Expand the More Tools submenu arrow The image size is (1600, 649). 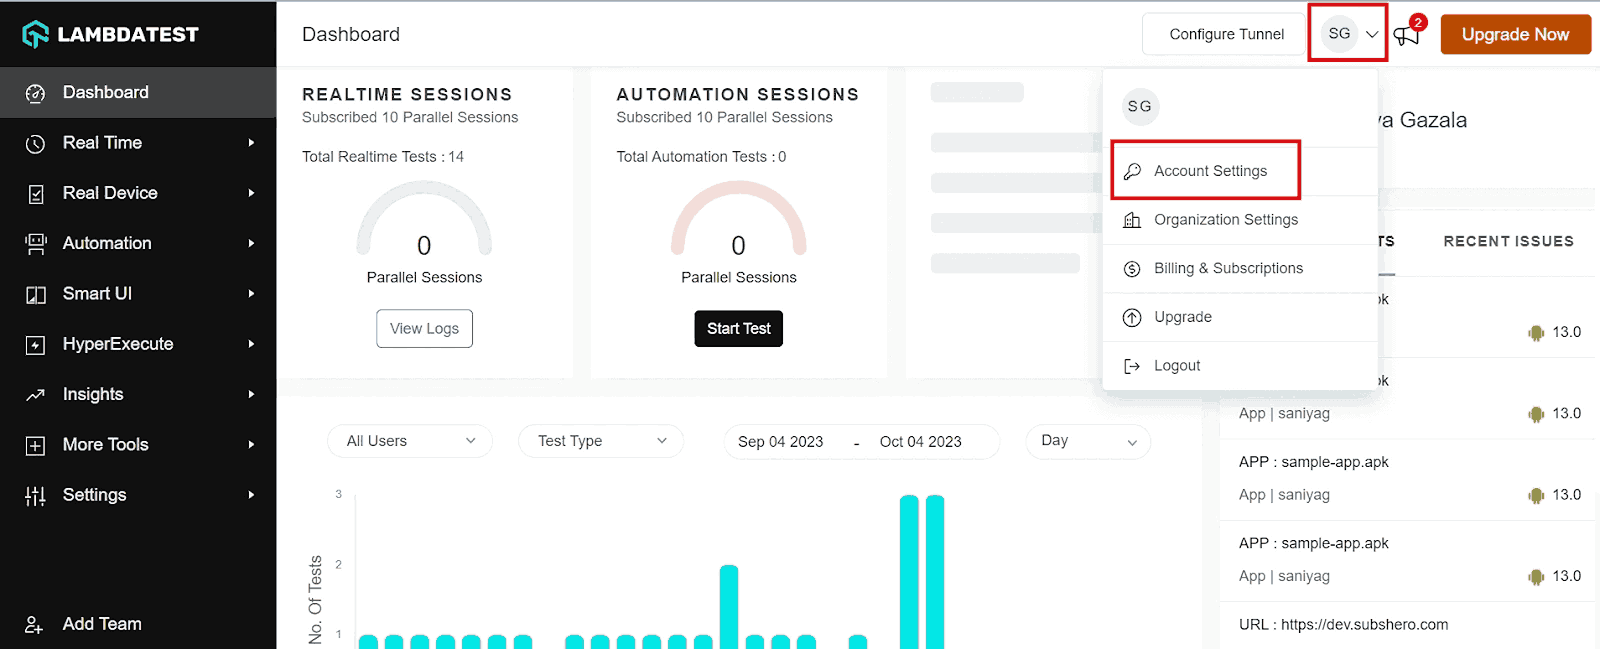point(251,444)
